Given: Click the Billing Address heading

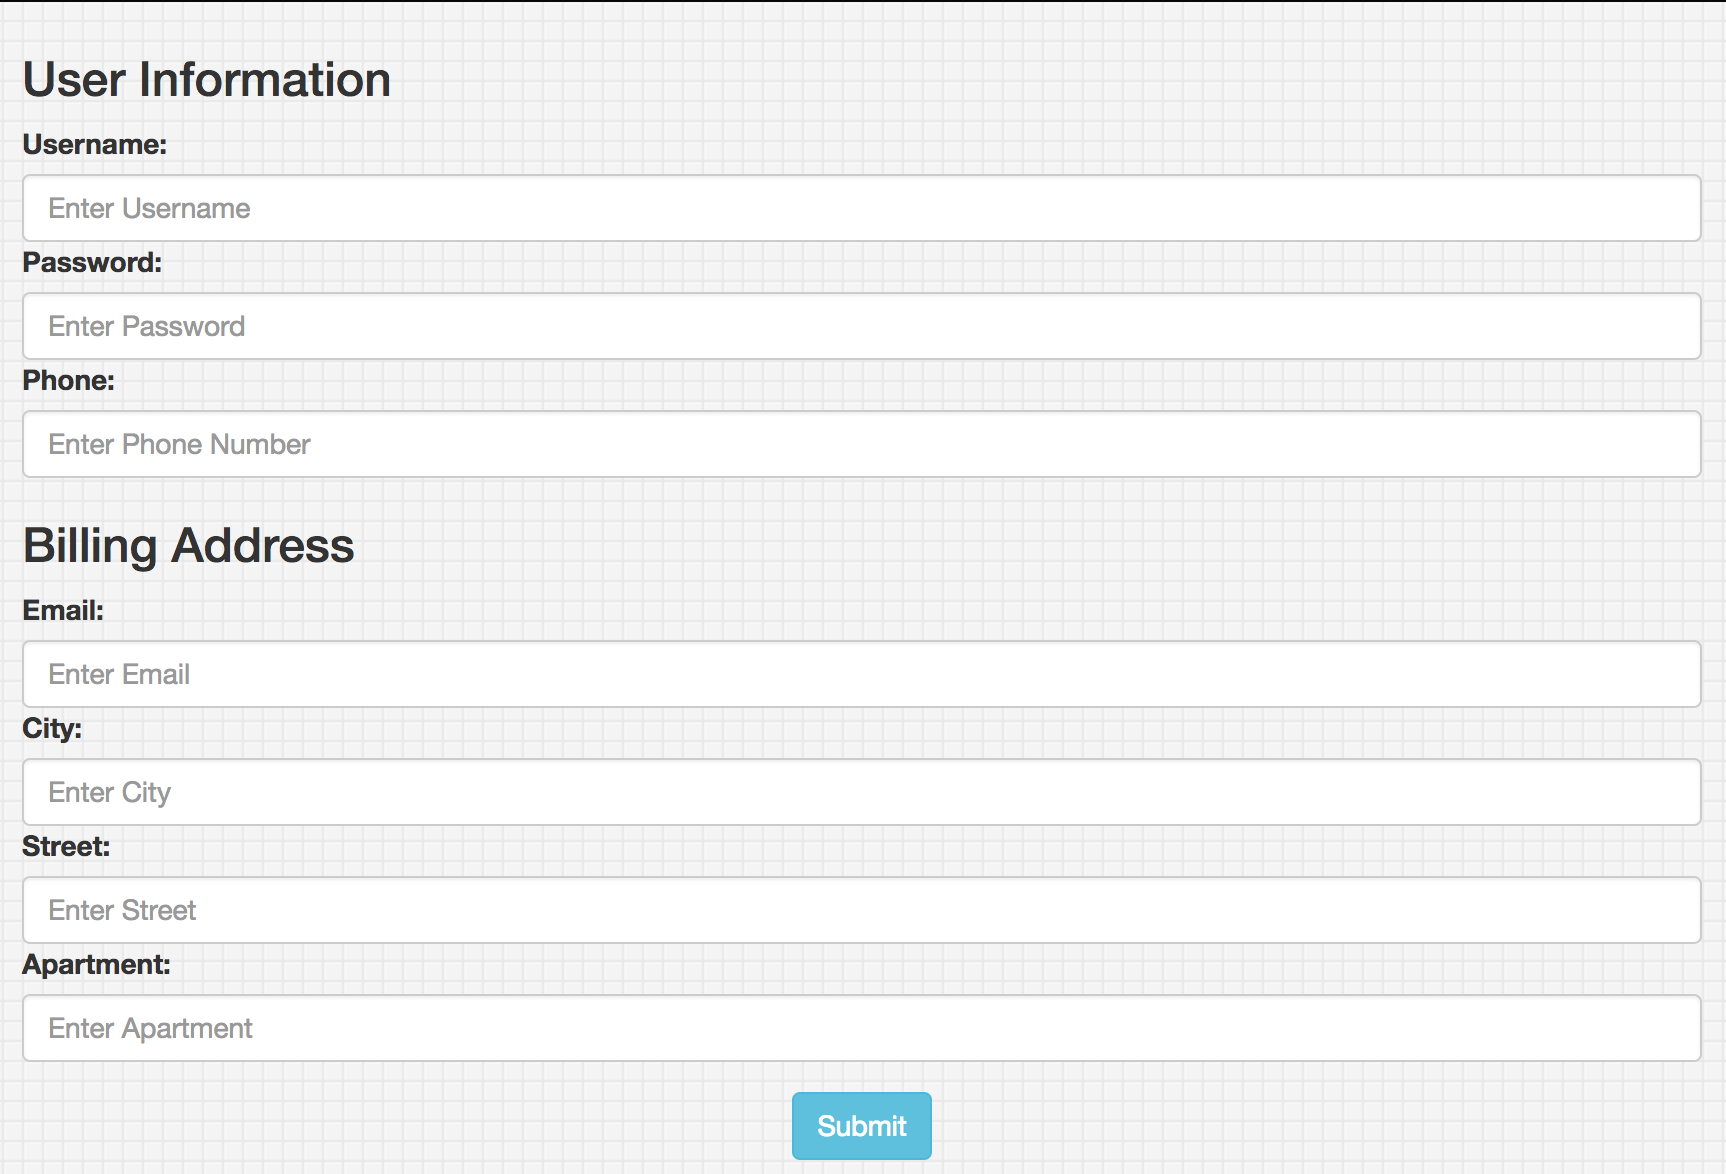Looking at the screenshot, I should click(x=189, y=546).
